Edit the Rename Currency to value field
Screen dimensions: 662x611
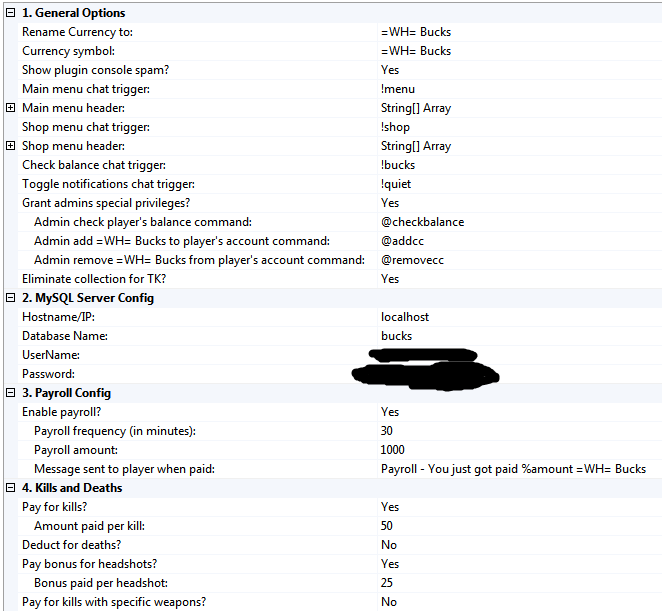415,32
